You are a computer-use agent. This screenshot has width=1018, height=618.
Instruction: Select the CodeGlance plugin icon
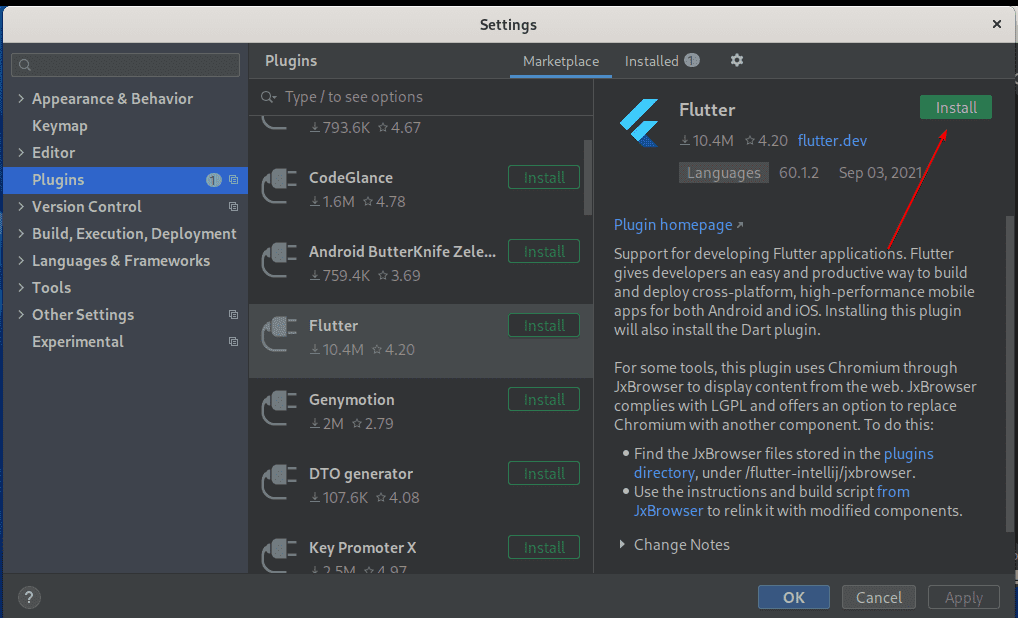(279, 188)
